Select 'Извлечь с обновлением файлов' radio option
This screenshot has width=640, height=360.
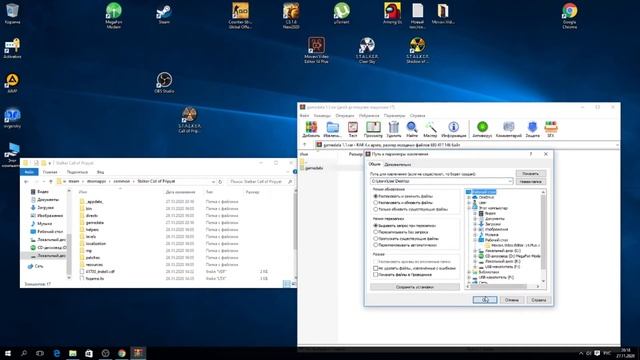tap(376, 202)
